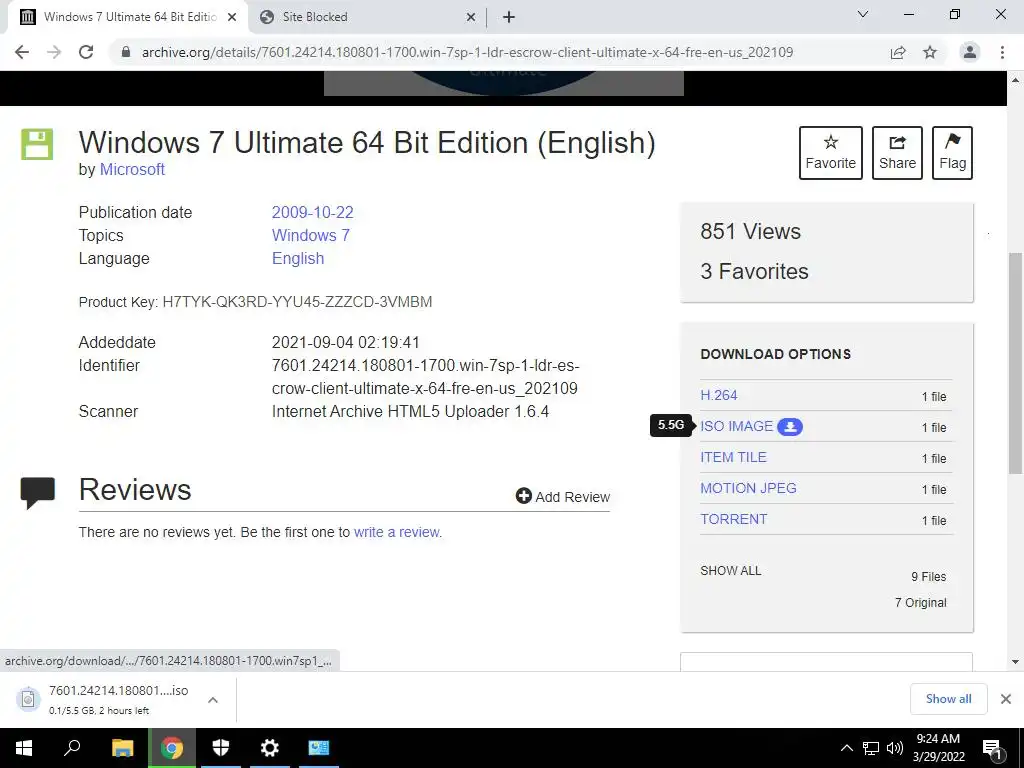Open the taskbar clock and calendar

[938, 748]
